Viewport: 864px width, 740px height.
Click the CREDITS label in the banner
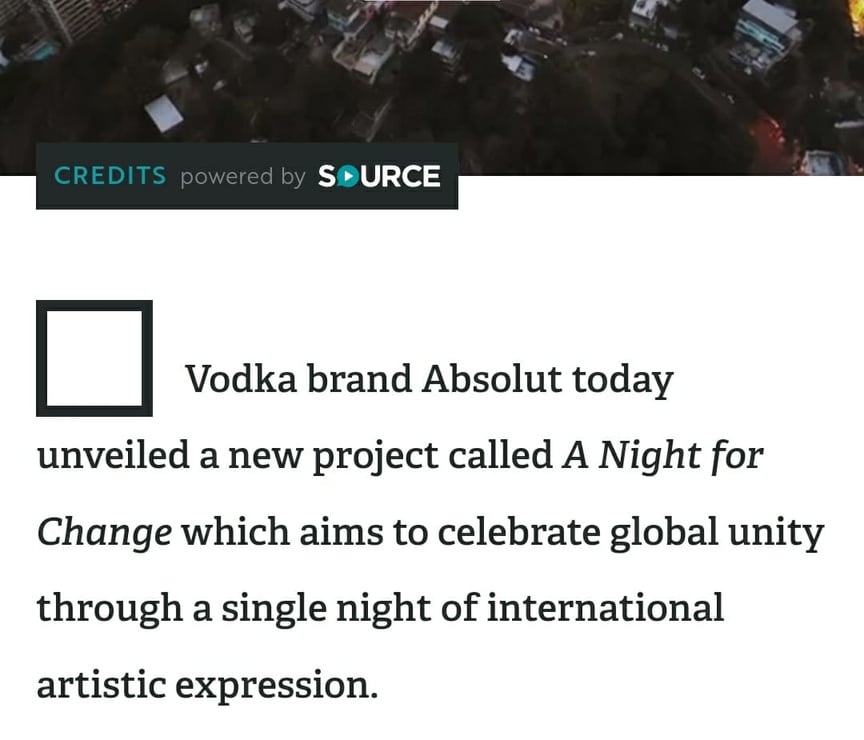point(110,176)
